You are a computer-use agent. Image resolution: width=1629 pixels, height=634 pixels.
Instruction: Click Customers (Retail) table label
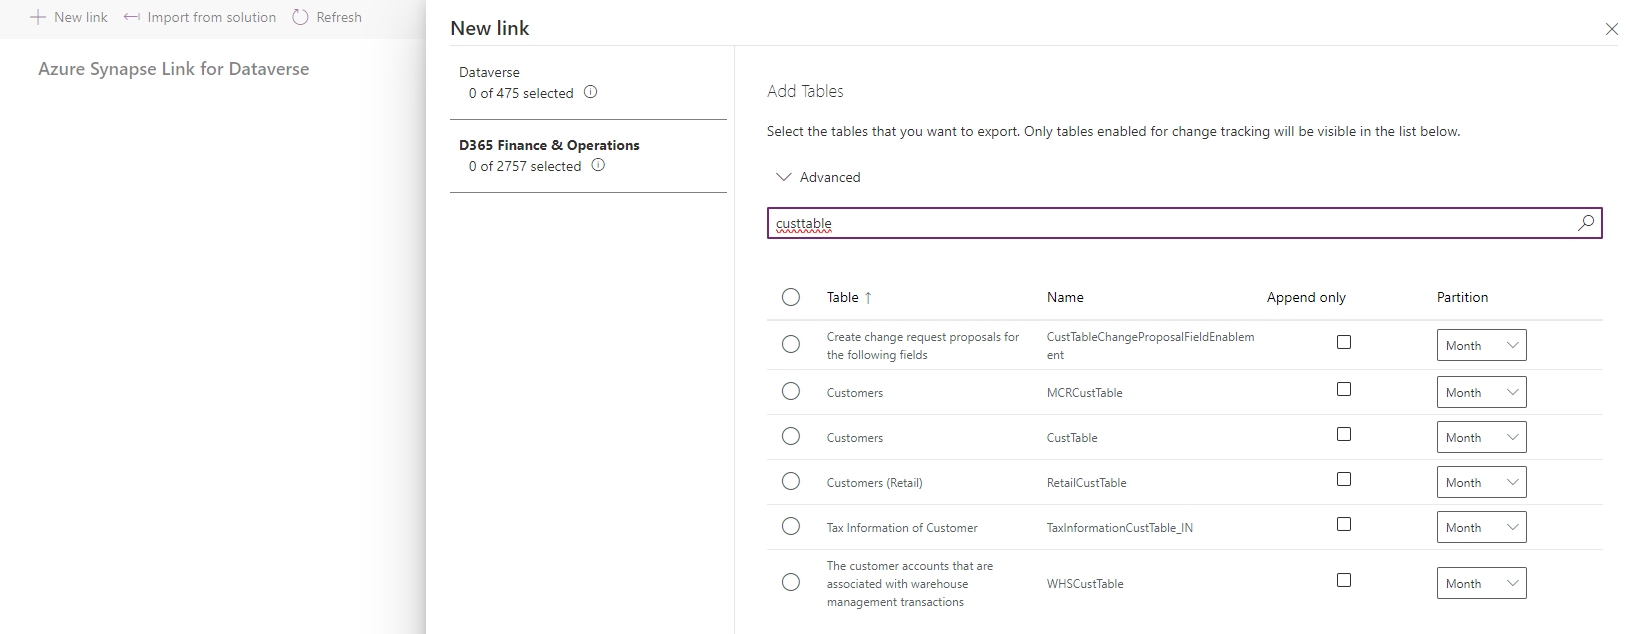click(874, 483)
